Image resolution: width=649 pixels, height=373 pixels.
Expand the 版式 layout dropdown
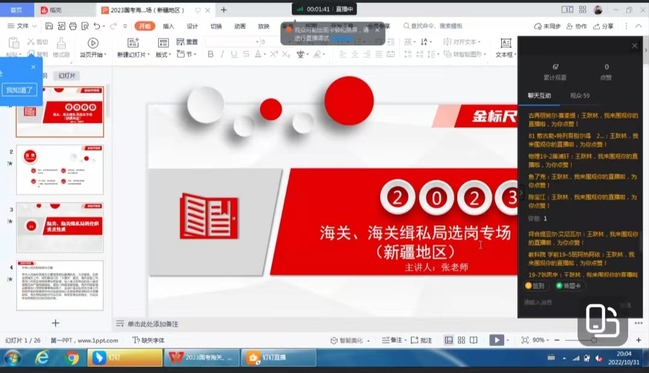163,55
